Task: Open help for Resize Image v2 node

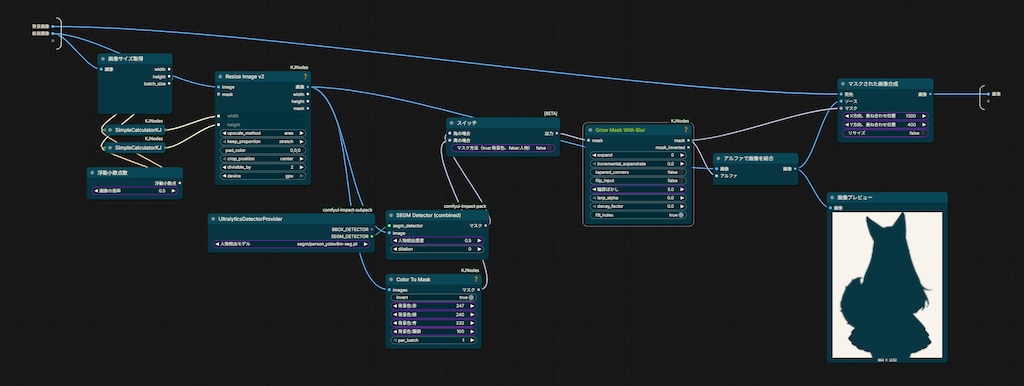Action: [305, 77]
